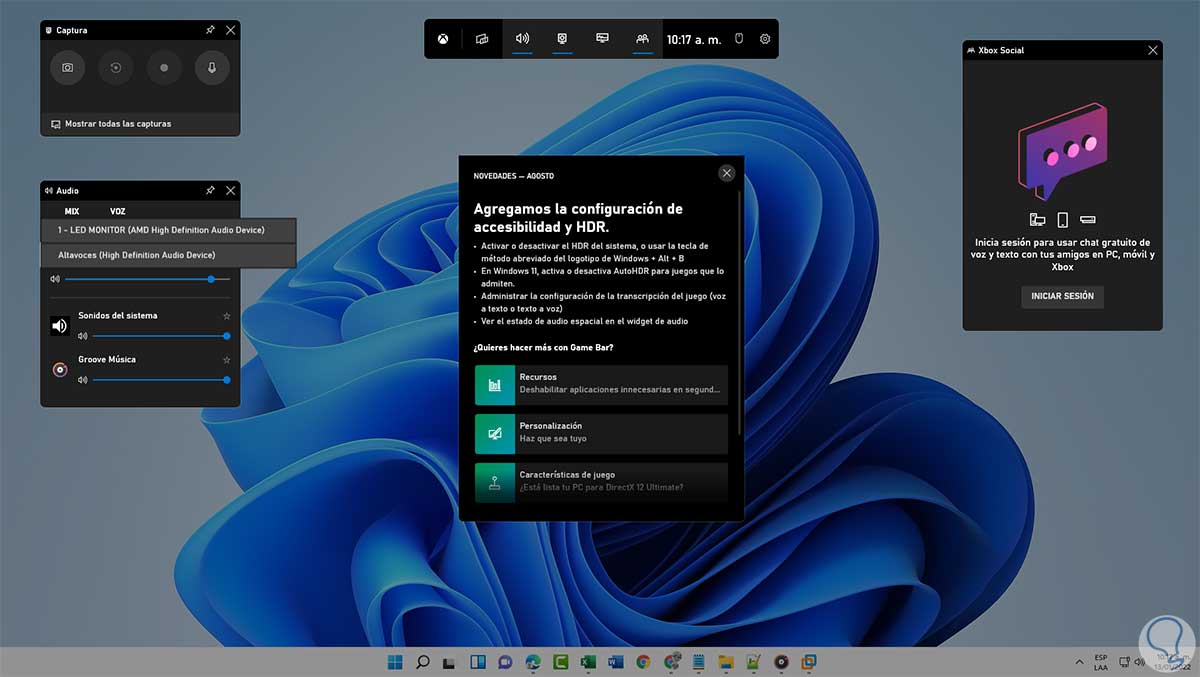Switch to the VOZ tab in Audio

click(118, 211)
